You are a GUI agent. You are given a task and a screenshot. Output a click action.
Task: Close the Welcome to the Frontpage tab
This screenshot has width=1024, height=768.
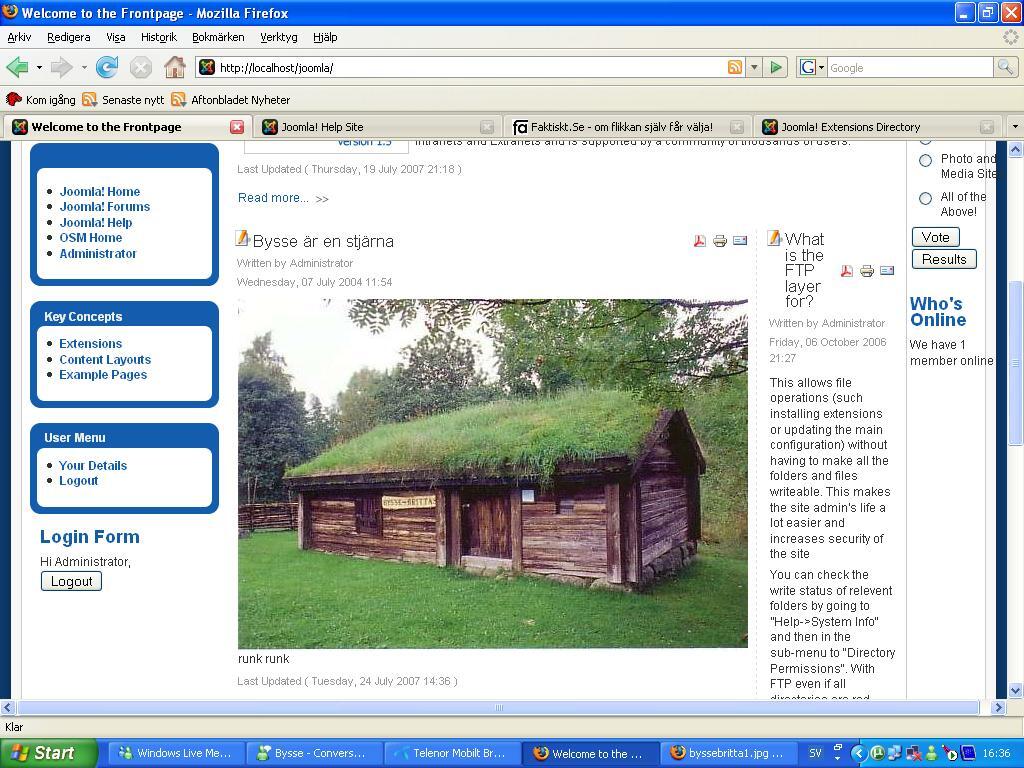click(x=237, y=127)
